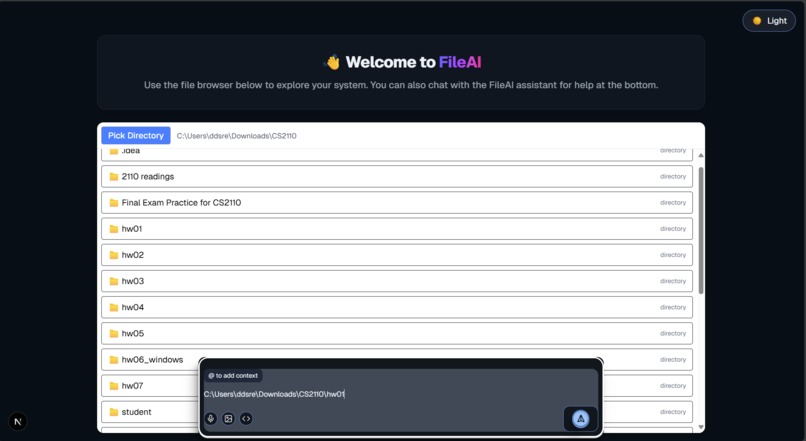Open the Final Exam Practice for CS2110 folder
Screen dimensions: 806x441
tap(397, 203)
